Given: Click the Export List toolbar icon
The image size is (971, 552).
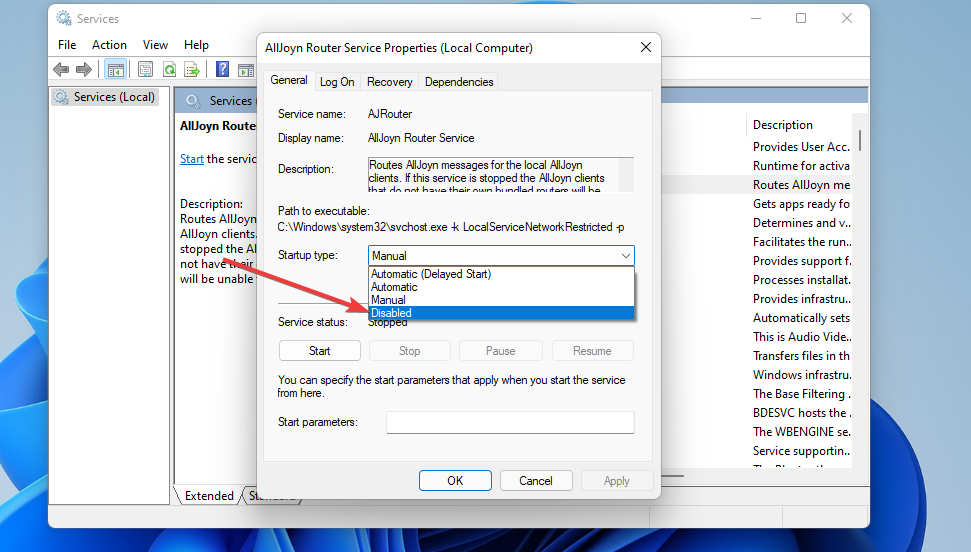Looking at the screenshot, I should click(x=192, y=69).
